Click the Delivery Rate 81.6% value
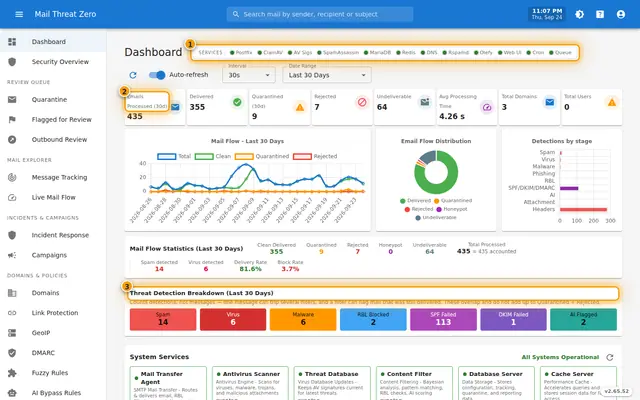 click(x=250, y=269)
